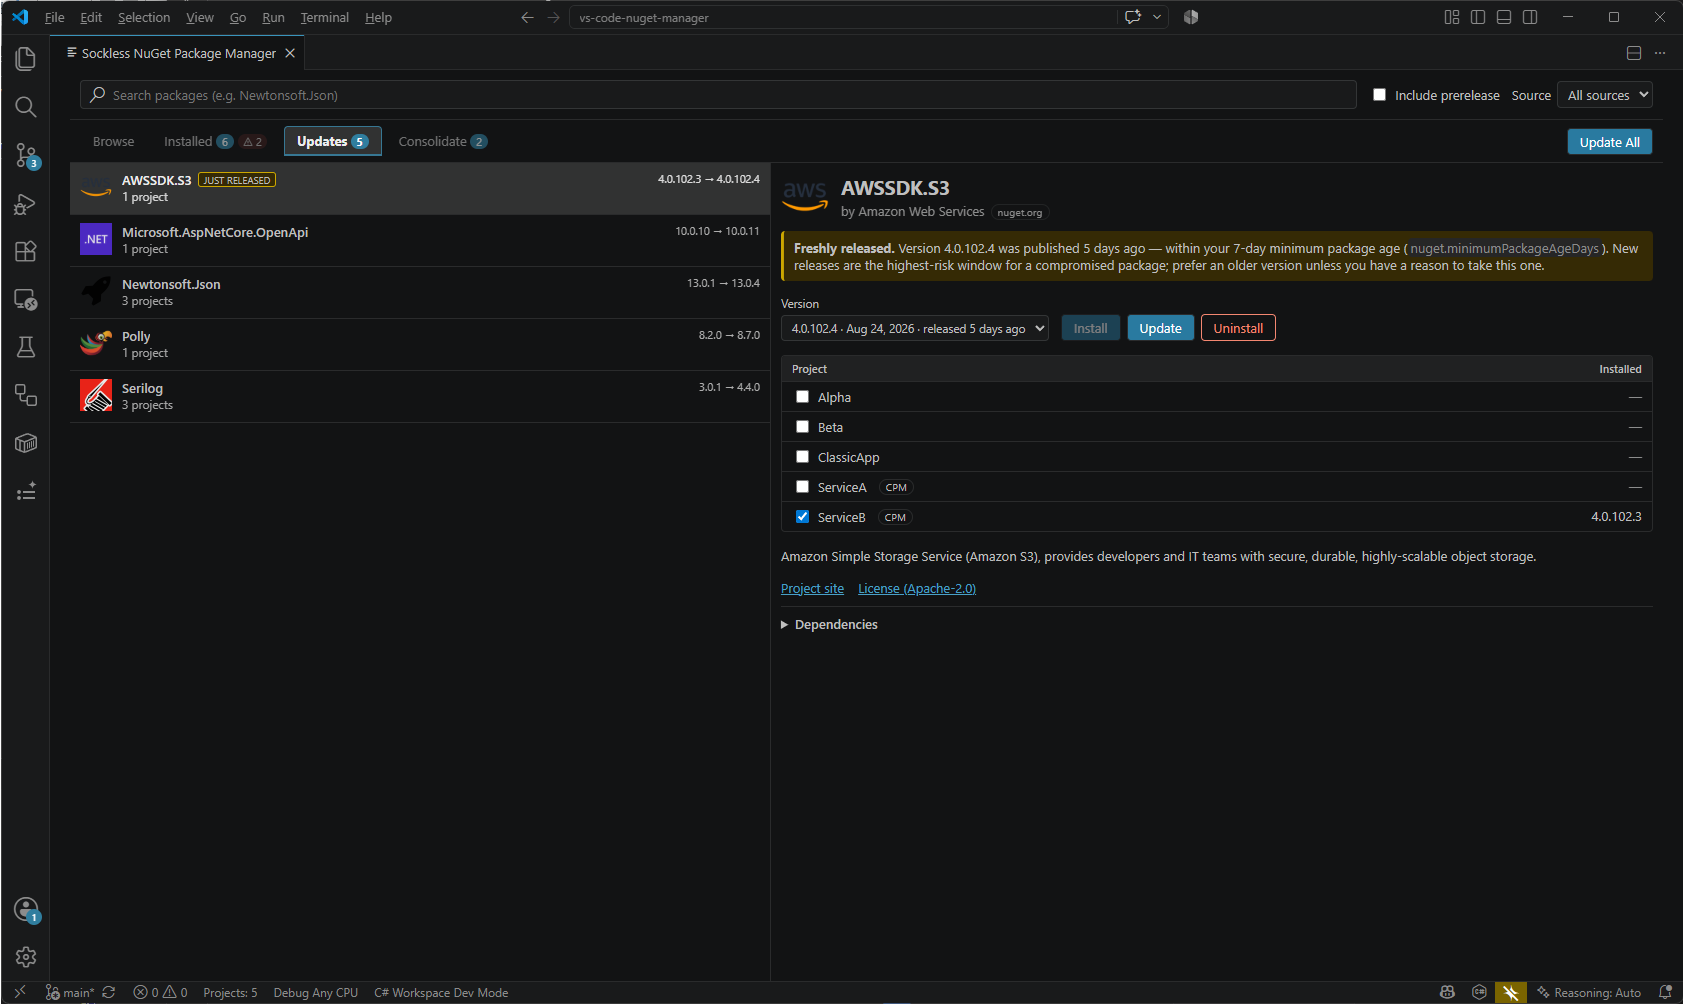
Task: Select the Serilog package row
Action: tap(420, 396)
